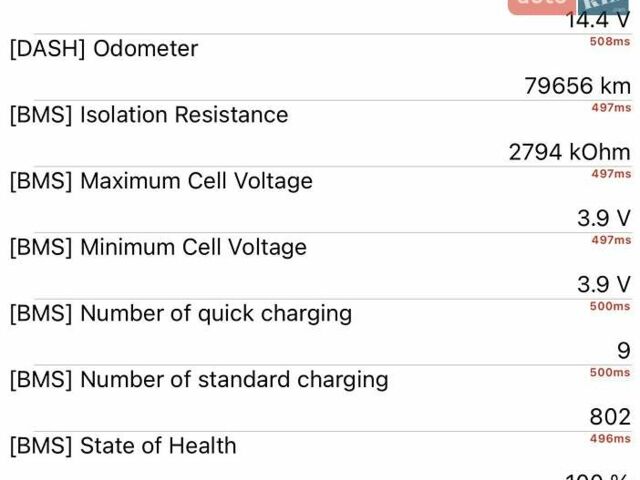Select the [BMS] Maximum Cell Voltage label

pos(161,181)
